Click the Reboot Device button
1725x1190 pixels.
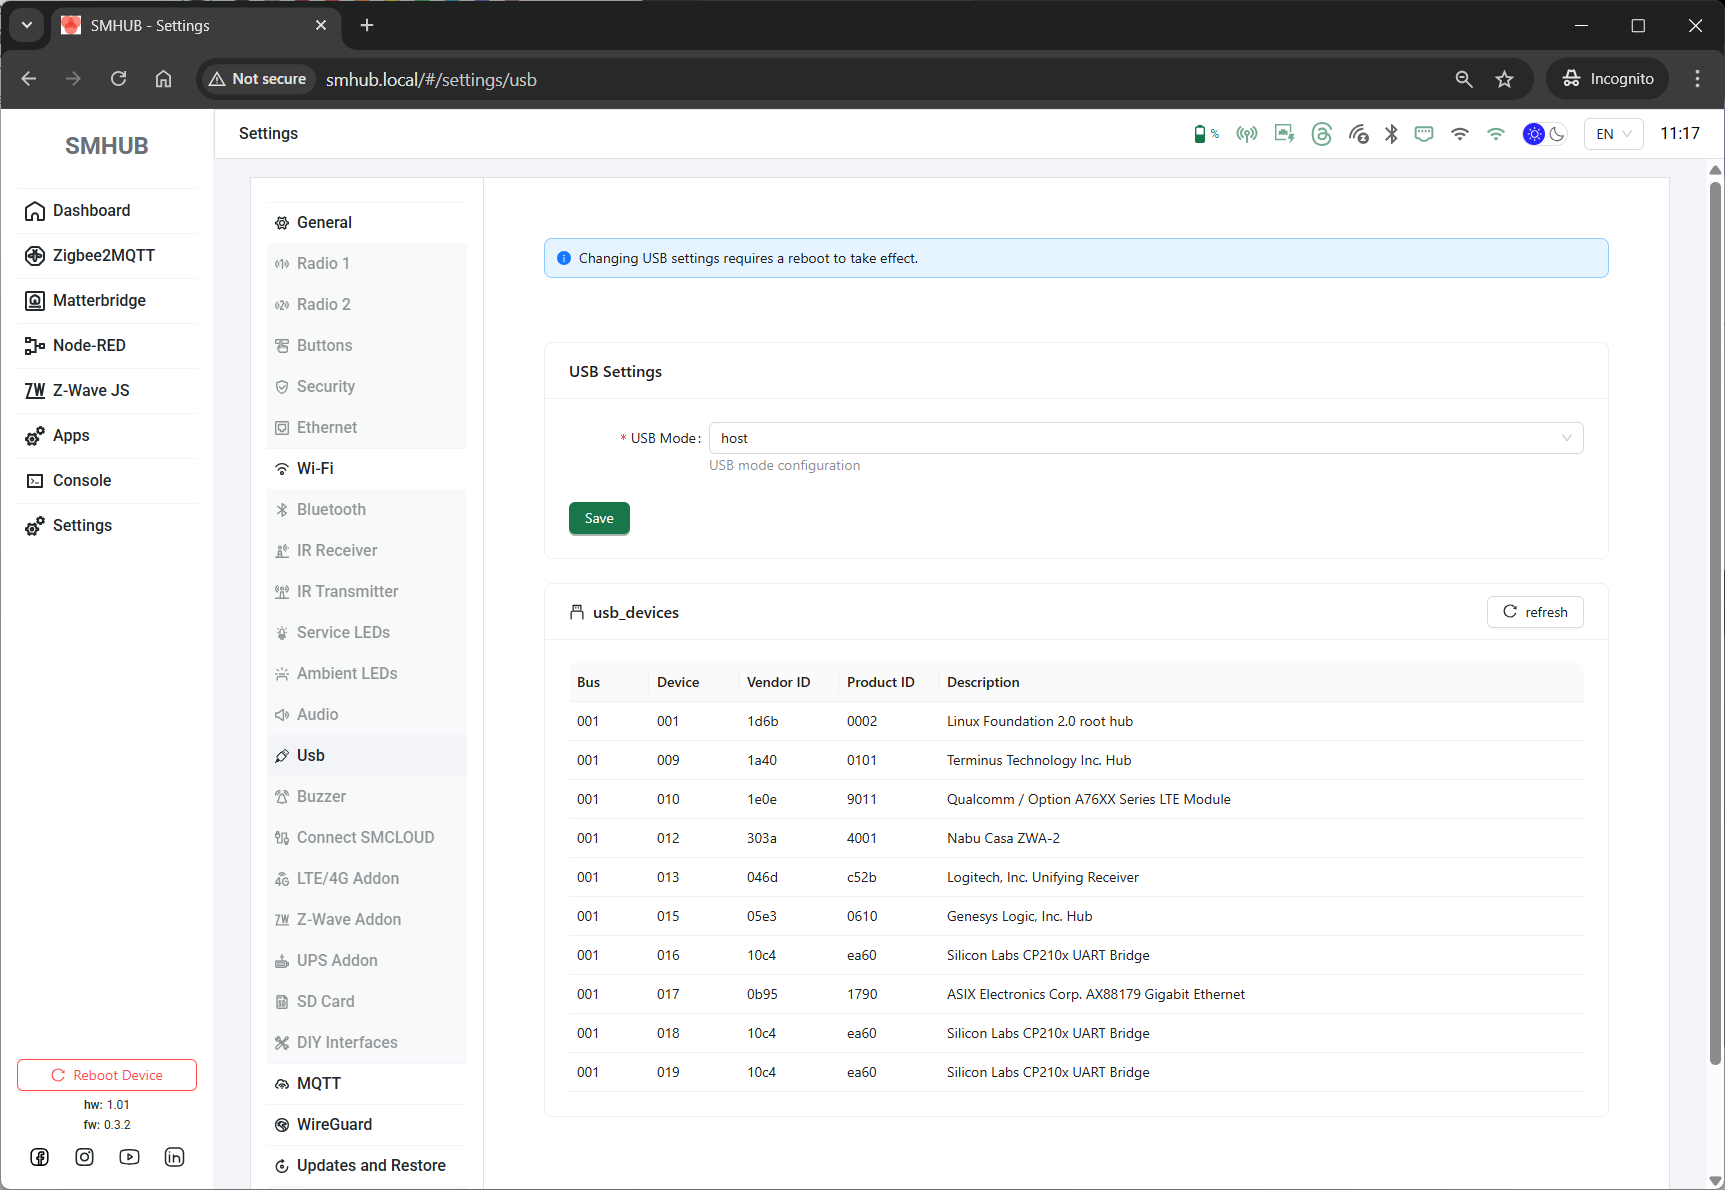107,1075
